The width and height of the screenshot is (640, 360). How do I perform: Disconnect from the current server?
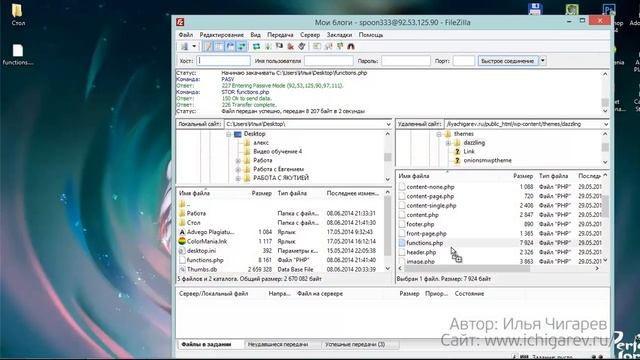click(x=291, y=47)
